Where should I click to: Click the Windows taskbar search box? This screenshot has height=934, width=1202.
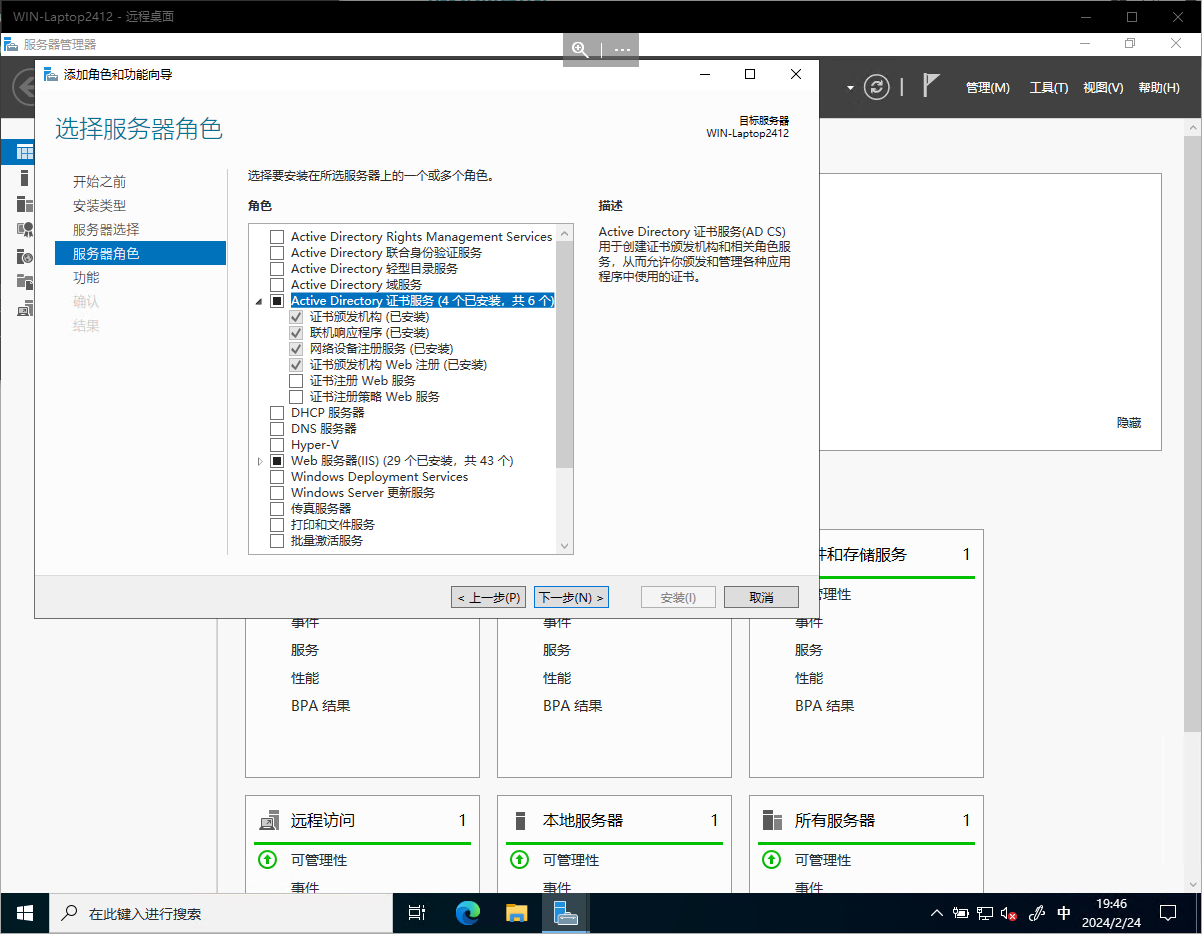(220, 913)
